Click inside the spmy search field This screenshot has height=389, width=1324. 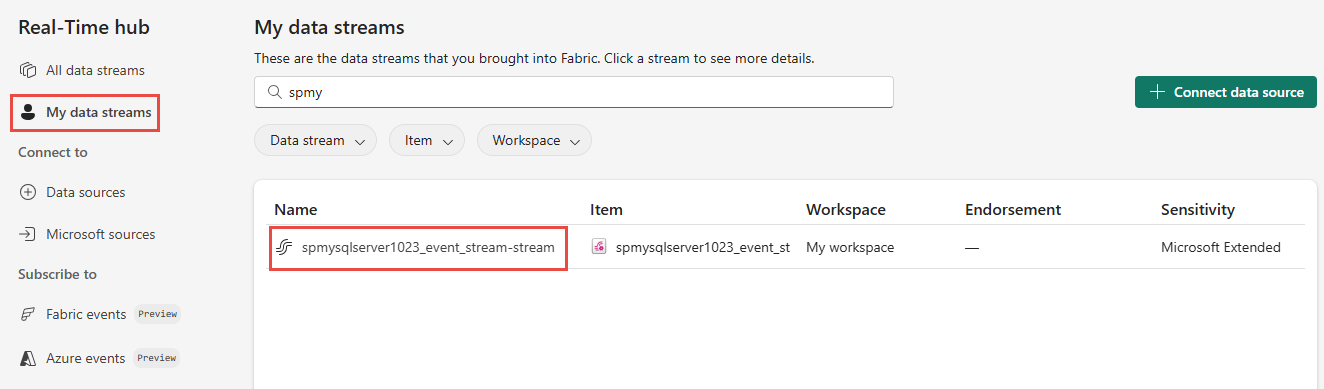pos(574,92)
